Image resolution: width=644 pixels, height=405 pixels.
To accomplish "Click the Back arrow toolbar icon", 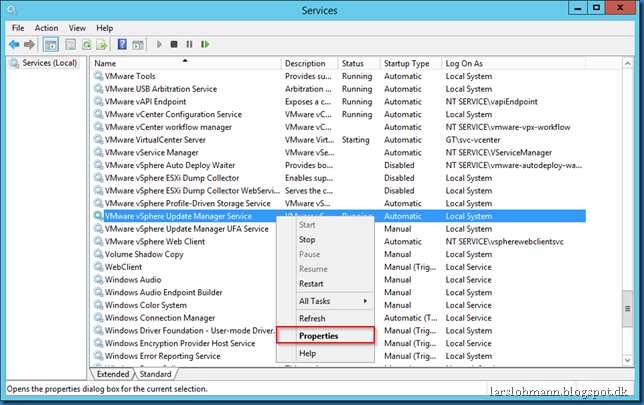I will pos(14,44).
